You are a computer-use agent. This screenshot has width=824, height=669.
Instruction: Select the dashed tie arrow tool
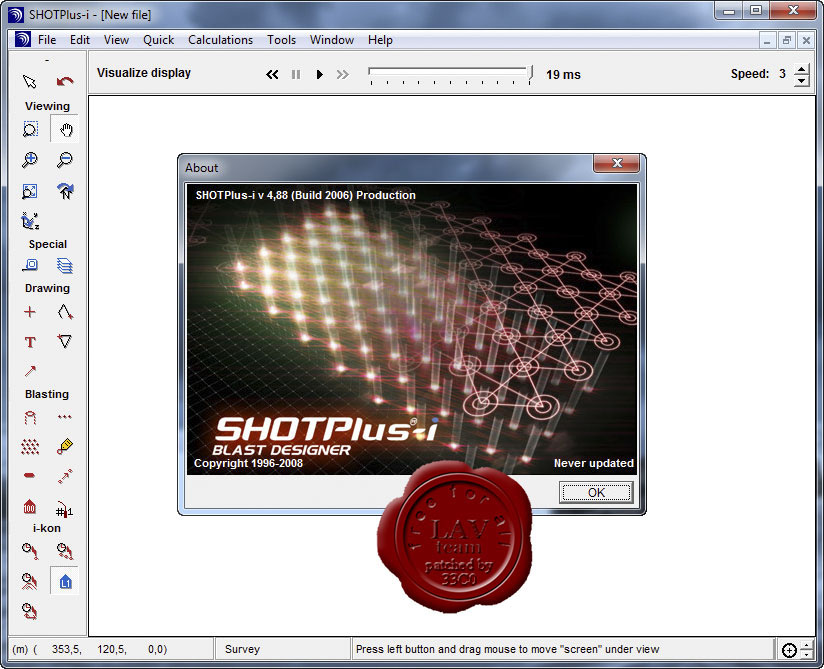click(65, 476)
